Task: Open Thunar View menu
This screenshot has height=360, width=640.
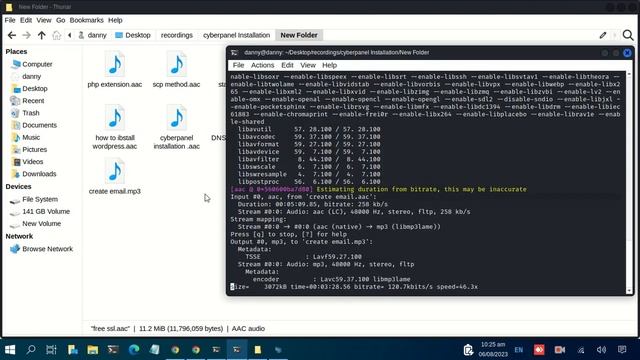Action: [44, 20]
